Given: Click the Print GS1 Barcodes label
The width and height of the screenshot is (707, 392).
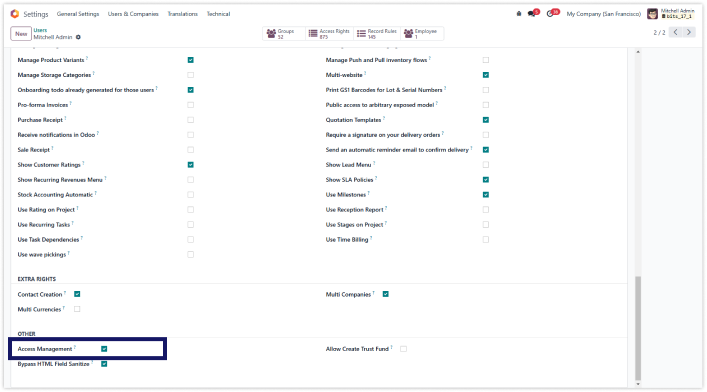Looking at the screenshot, I should [x=384, y=90].
